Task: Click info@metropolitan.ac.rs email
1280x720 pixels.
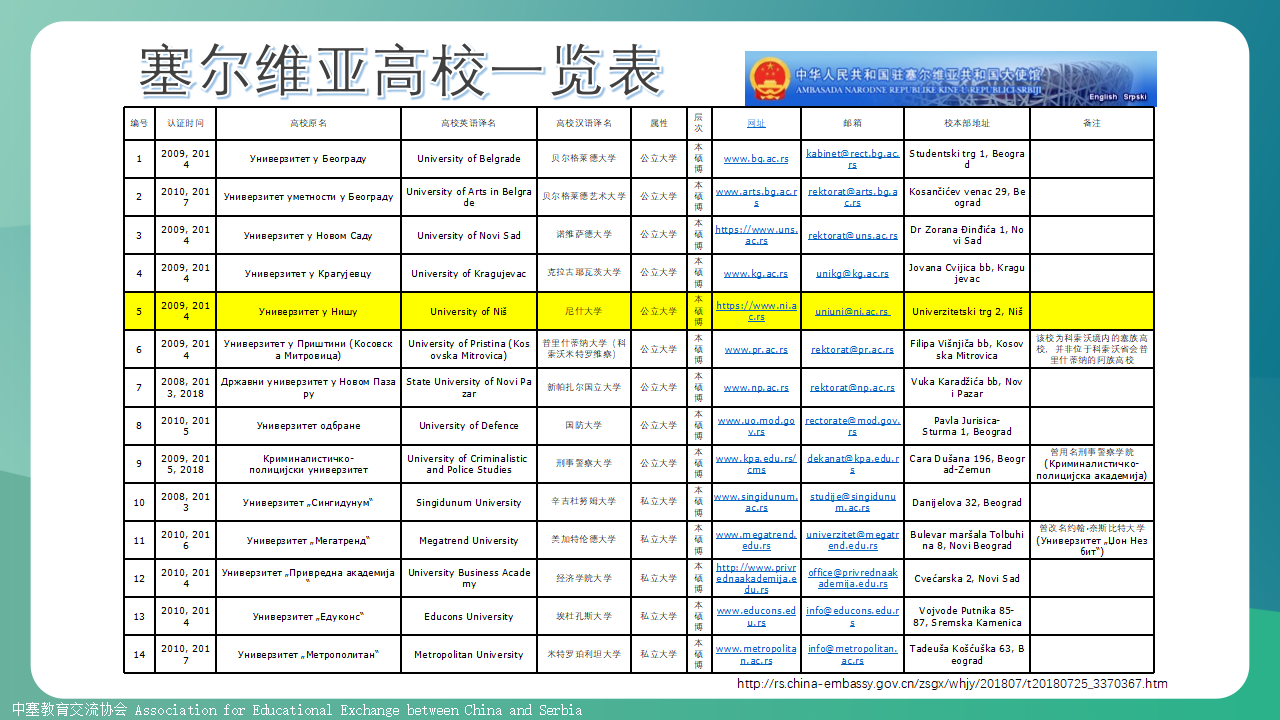Action: coord(852,654)
